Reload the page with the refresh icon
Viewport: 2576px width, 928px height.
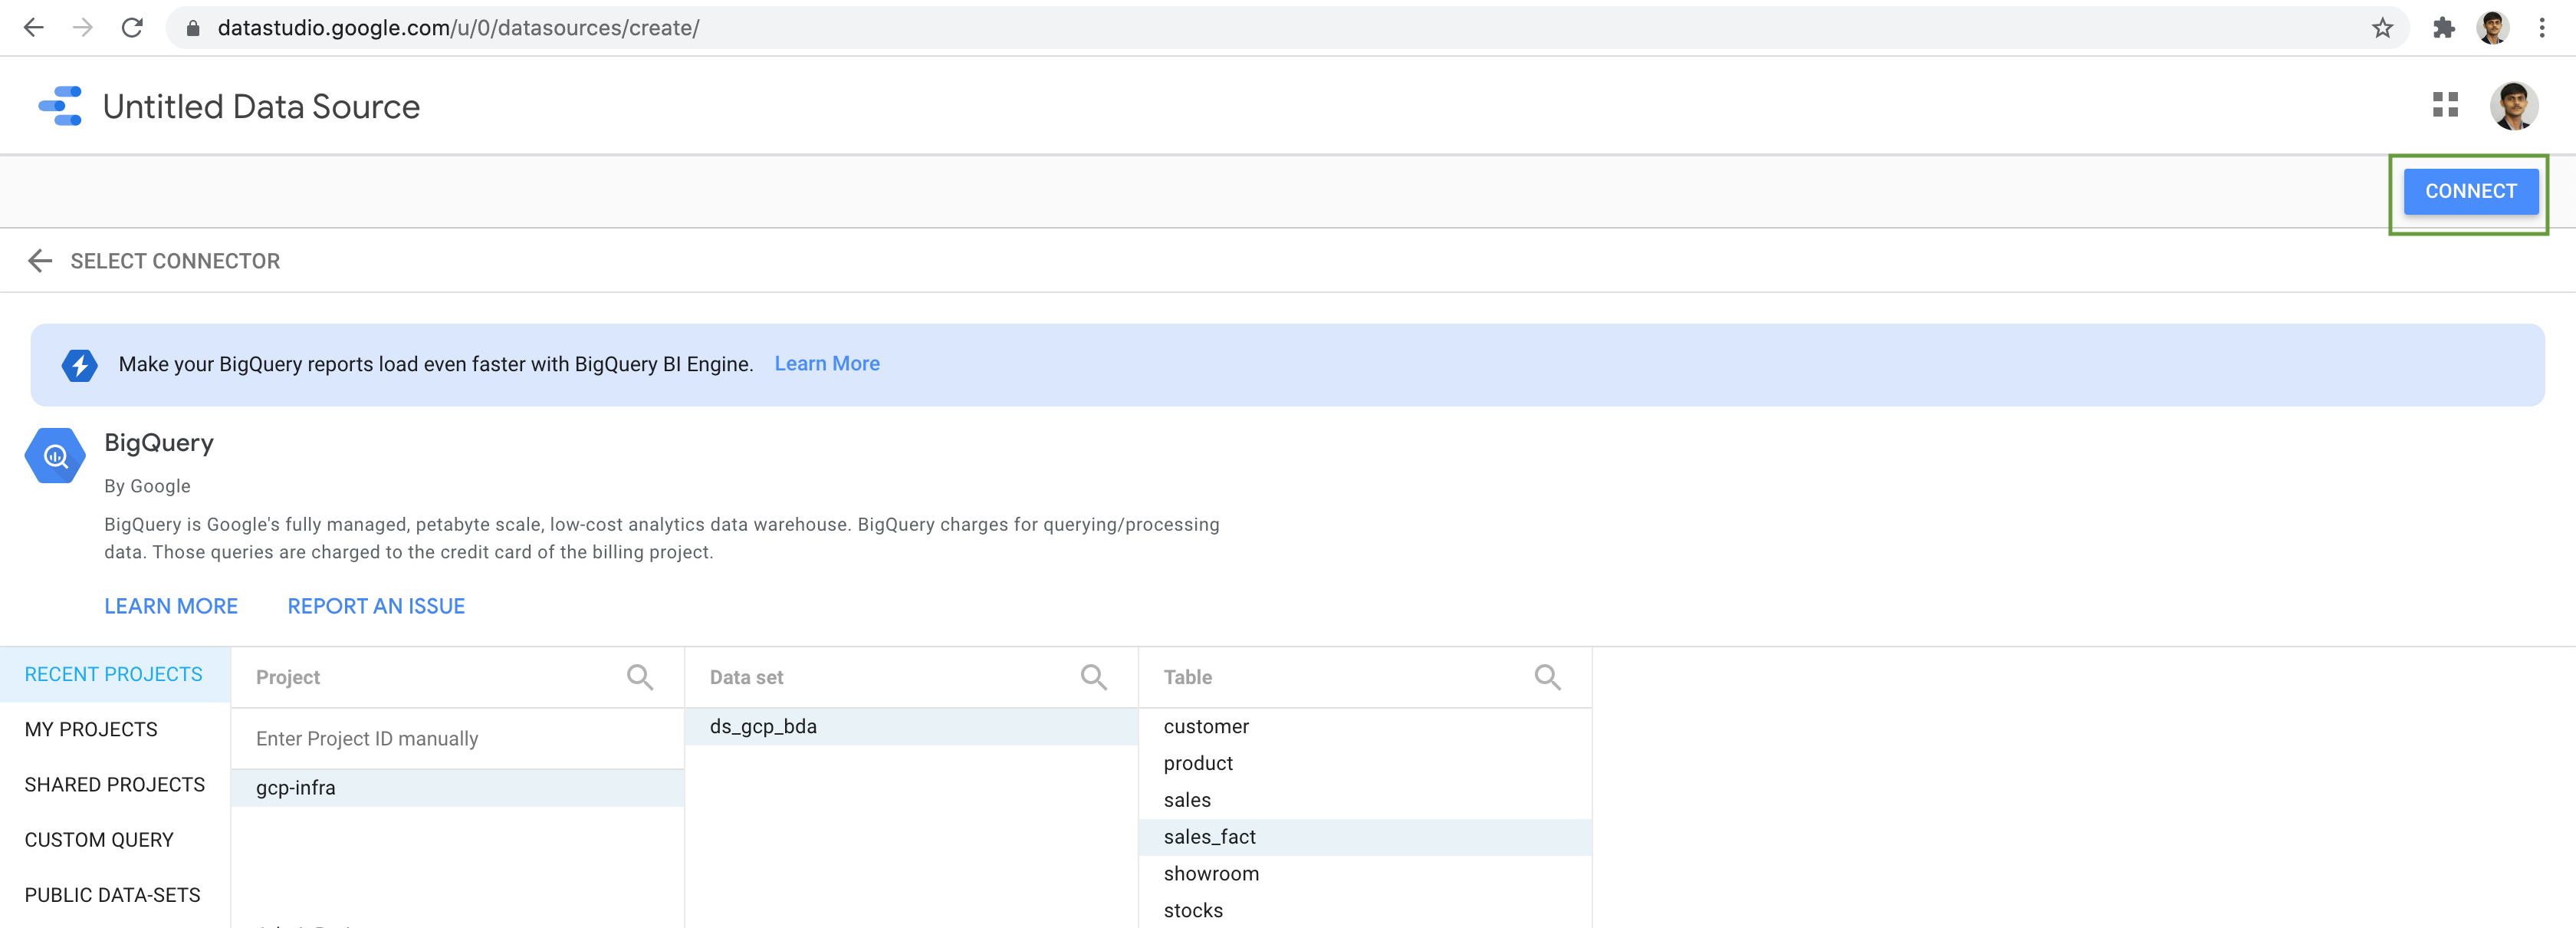click(132, 28)
